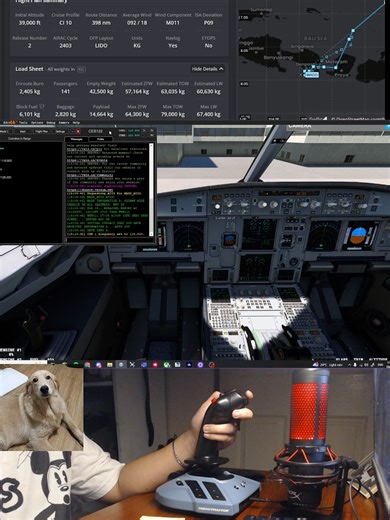
Task: Click the vPilot messages scrollbar
Action: click(151, 189)
